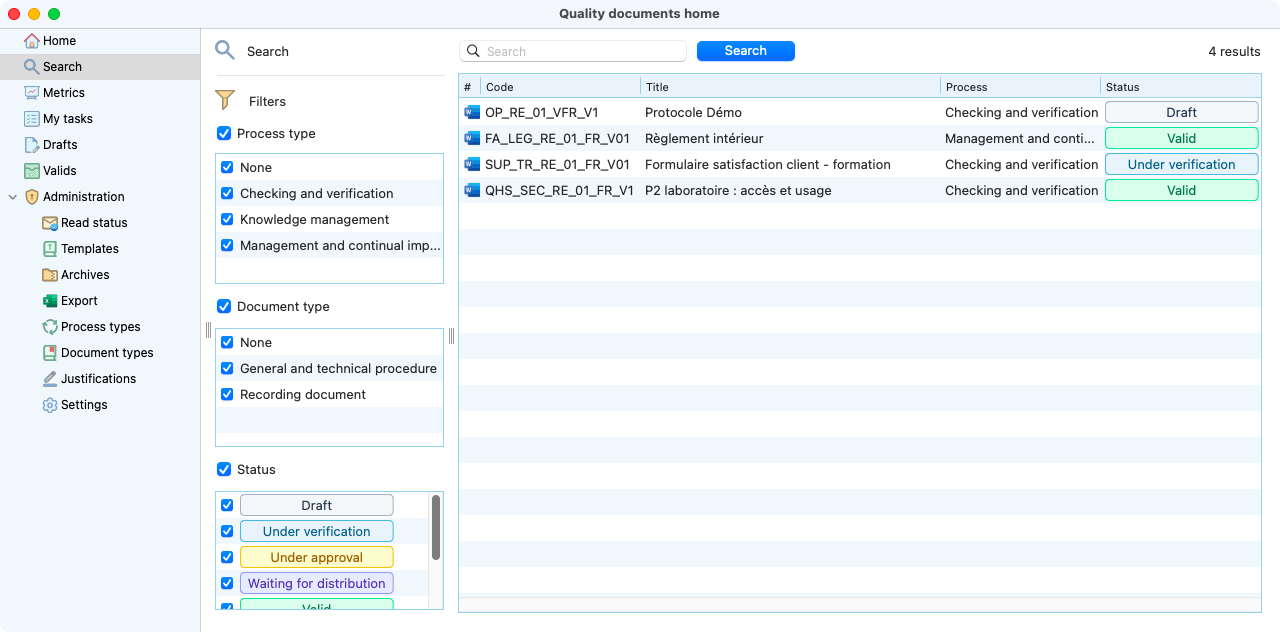Image resolution: width=1280 pixels, height=632 pixels.
Task: Click the Administration shield icon
Action: pyautogui.click(x=32, y=197)
